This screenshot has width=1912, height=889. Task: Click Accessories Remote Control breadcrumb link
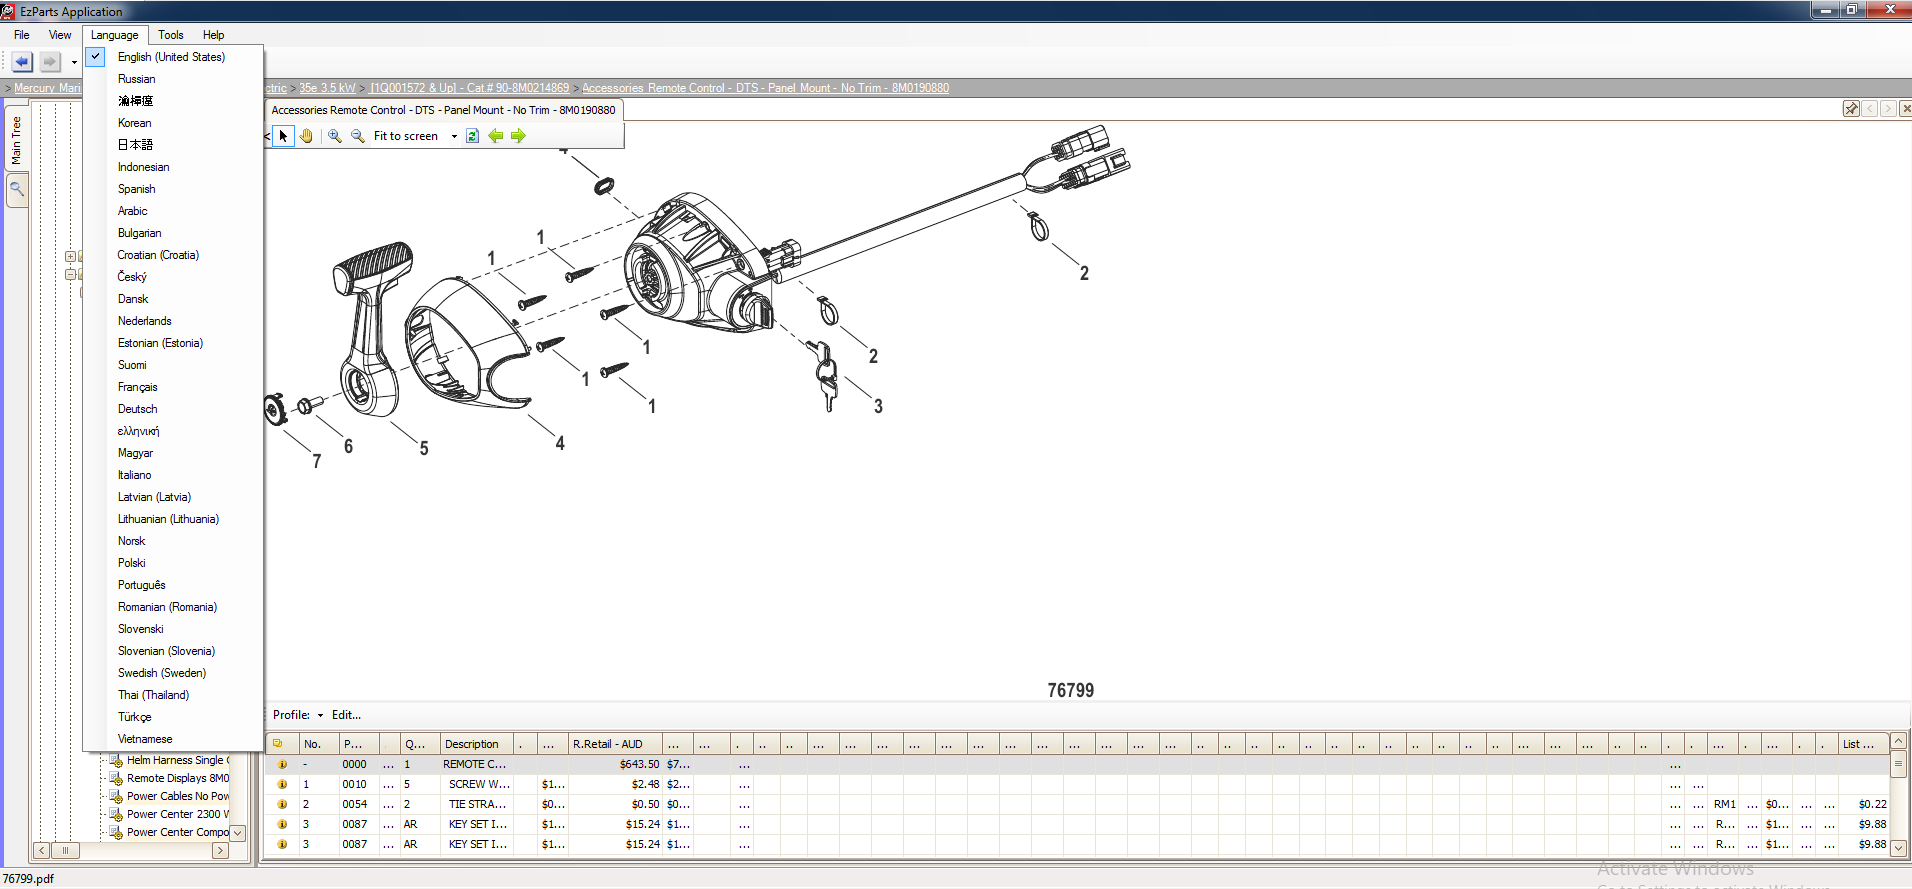pos(765,88)
